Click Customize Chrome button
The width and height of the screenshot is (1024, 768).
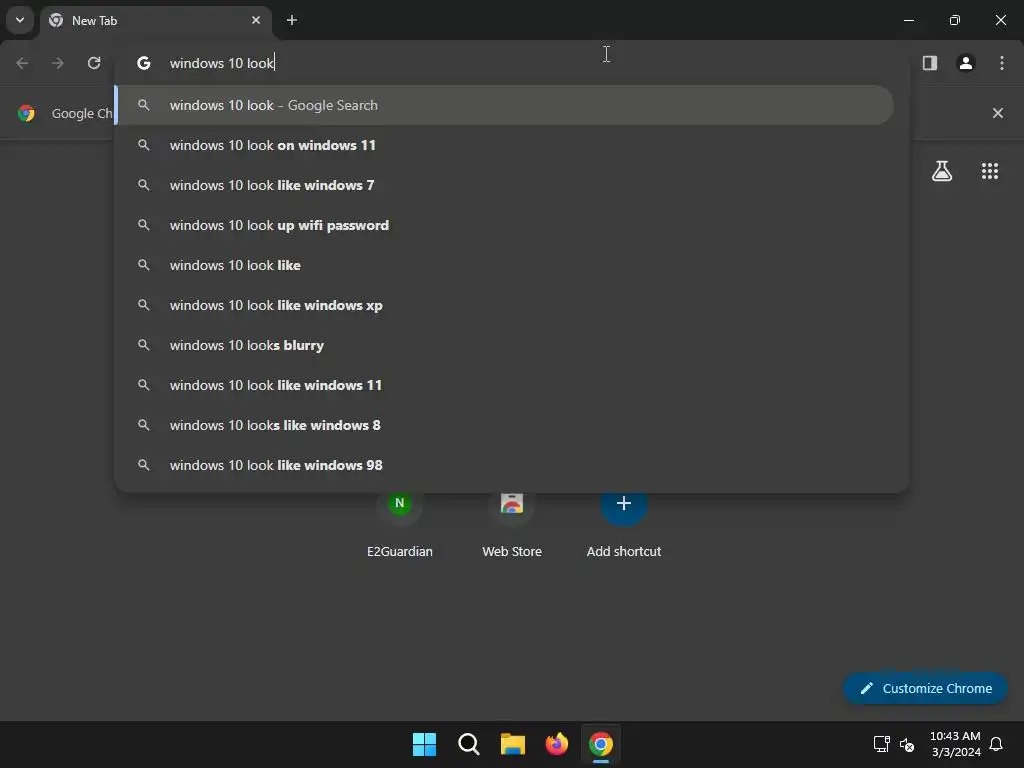pos(925,688)
